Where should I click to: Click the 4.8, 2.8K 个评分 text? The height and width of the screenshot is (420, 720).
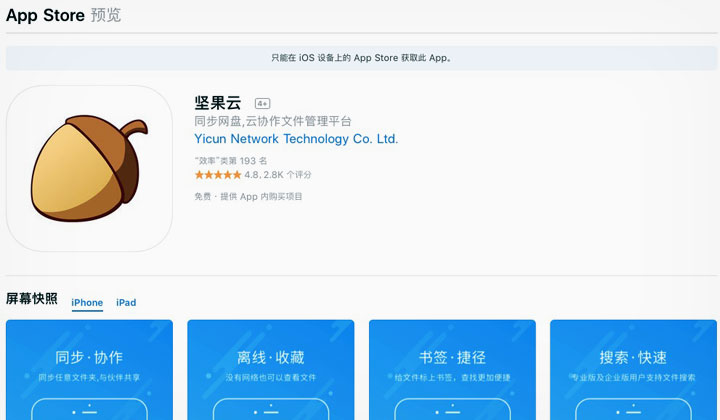click(x=278, y=175)
